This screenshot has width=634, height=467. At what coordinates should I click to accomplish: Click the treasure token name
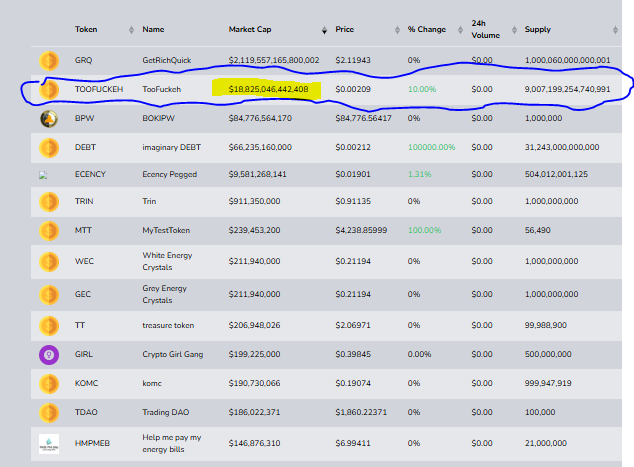coord(168,325)
